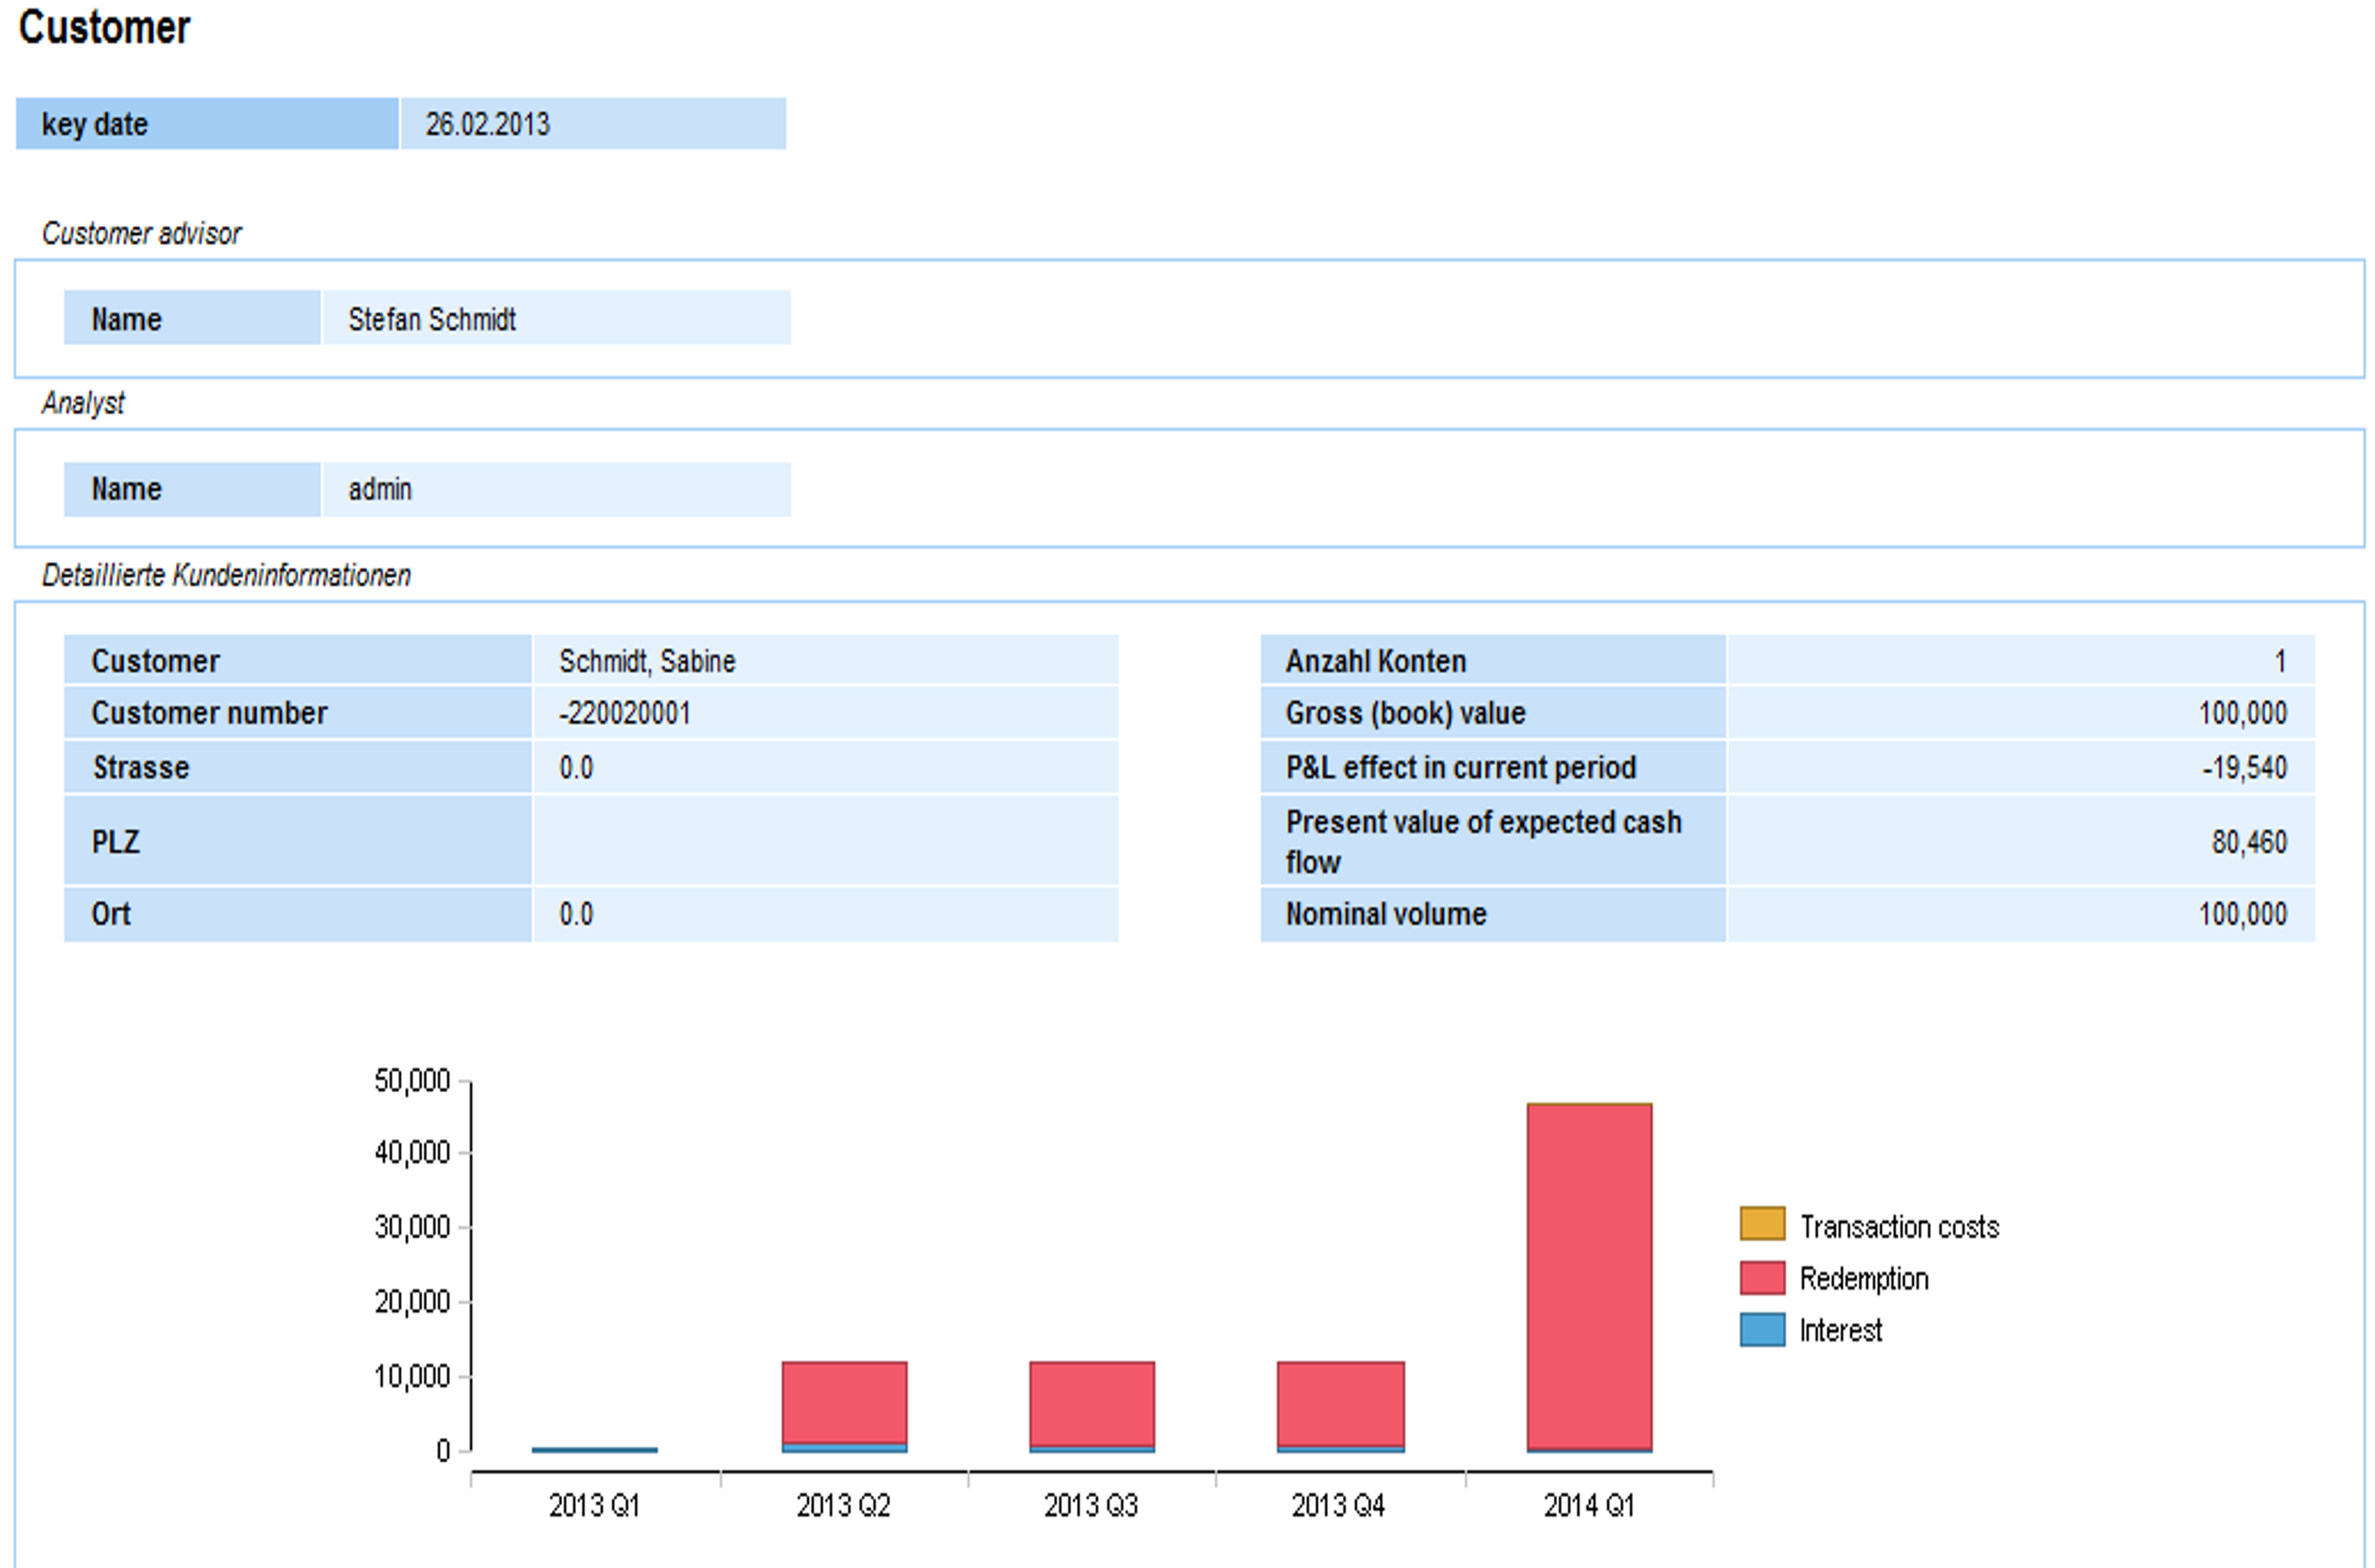Select the Analyst name field admin
This screenshot has height=1568, width=2375.
point(380,489)
